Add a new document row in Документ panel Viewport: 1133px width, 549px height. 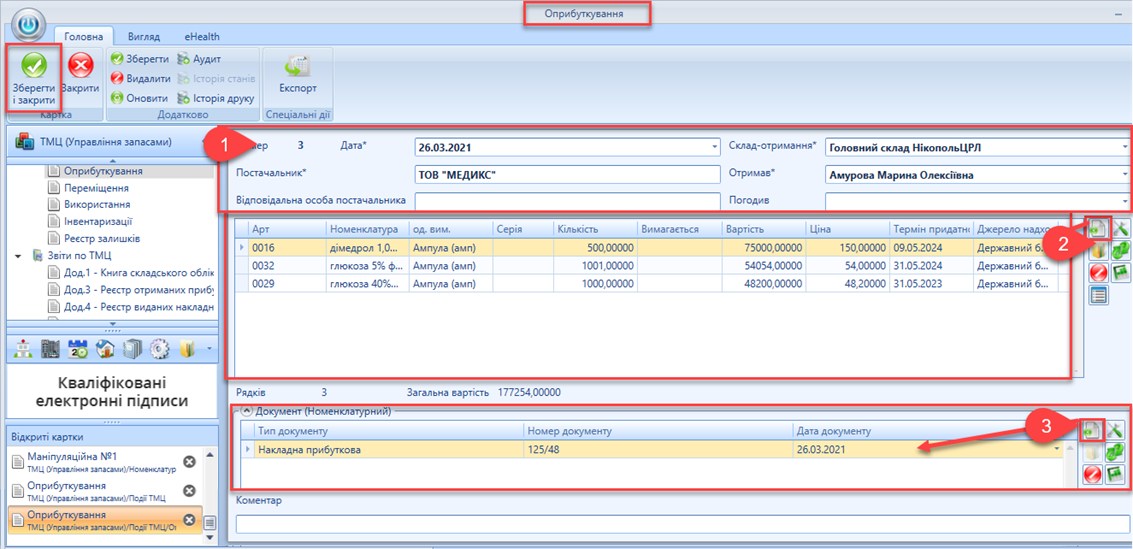(1090, 431)
